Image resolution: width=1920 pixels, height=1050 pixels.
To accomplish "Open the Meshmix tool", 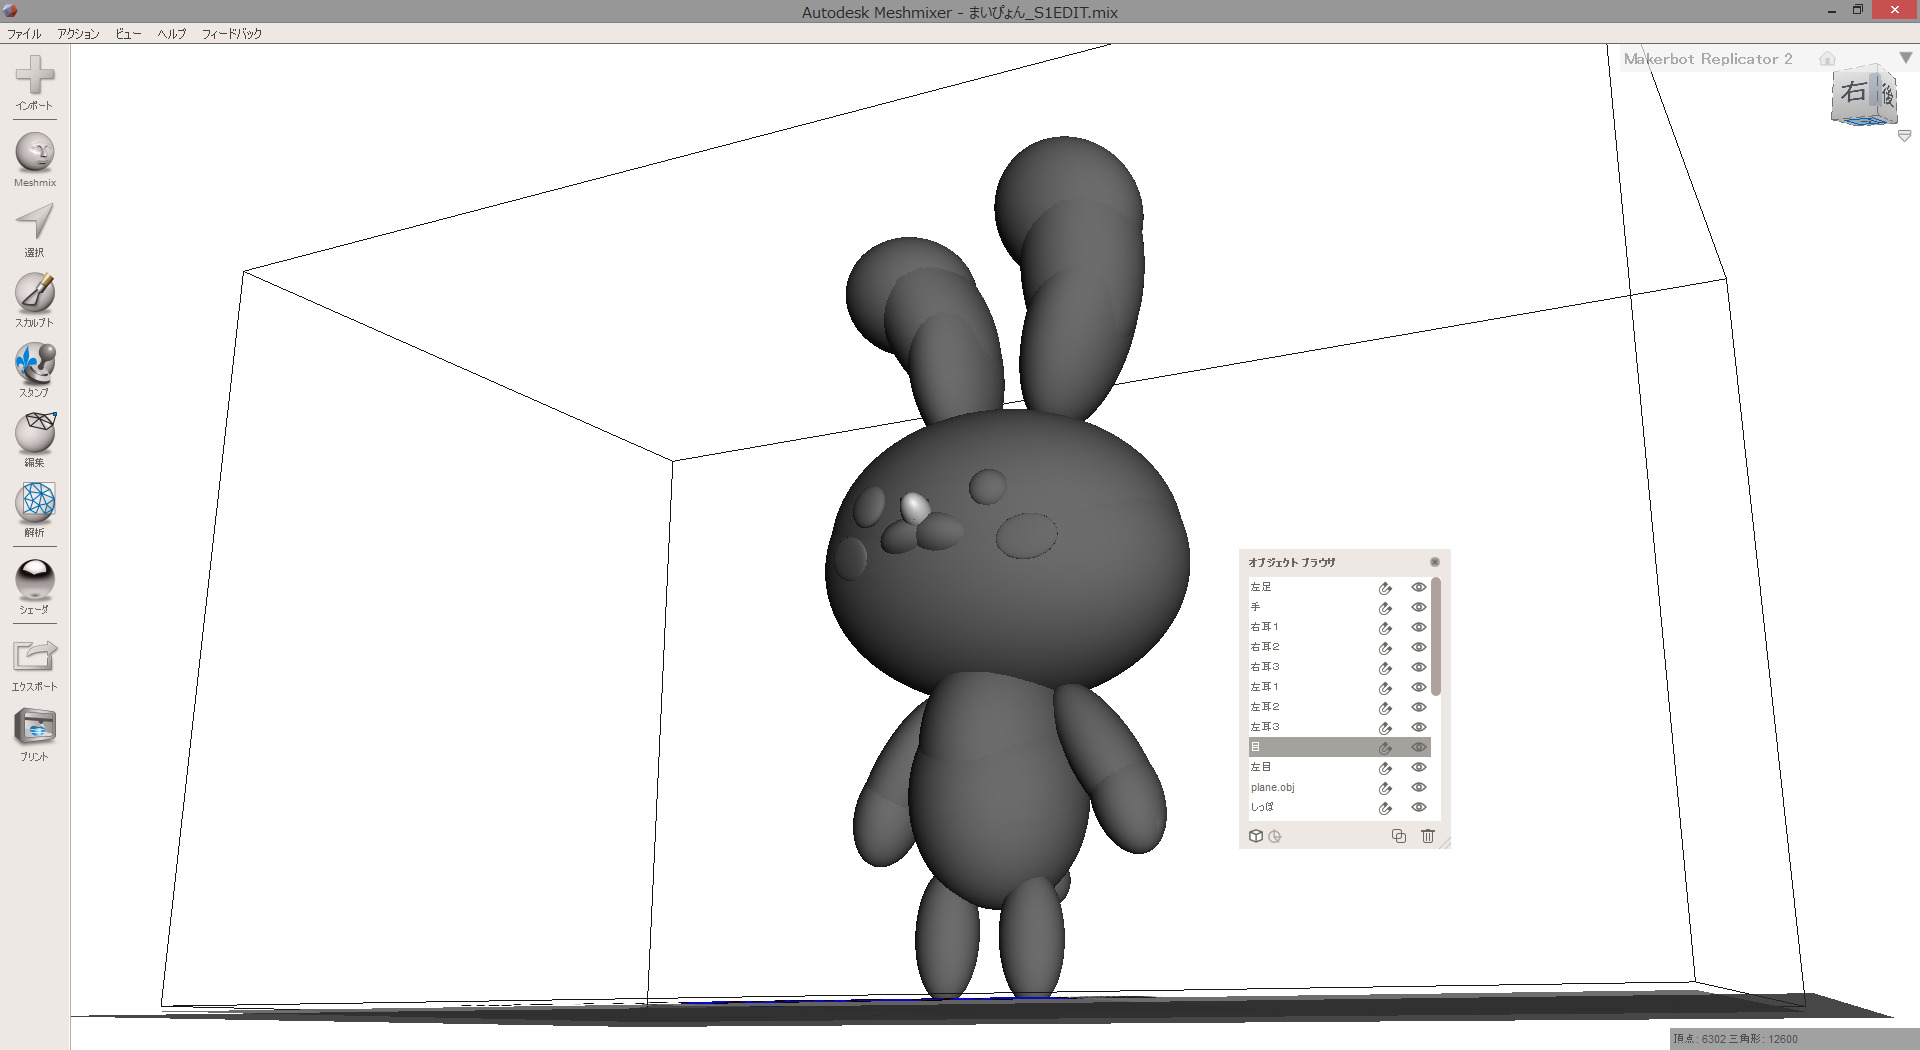I will pyautogui.click(x=35, y=154).
